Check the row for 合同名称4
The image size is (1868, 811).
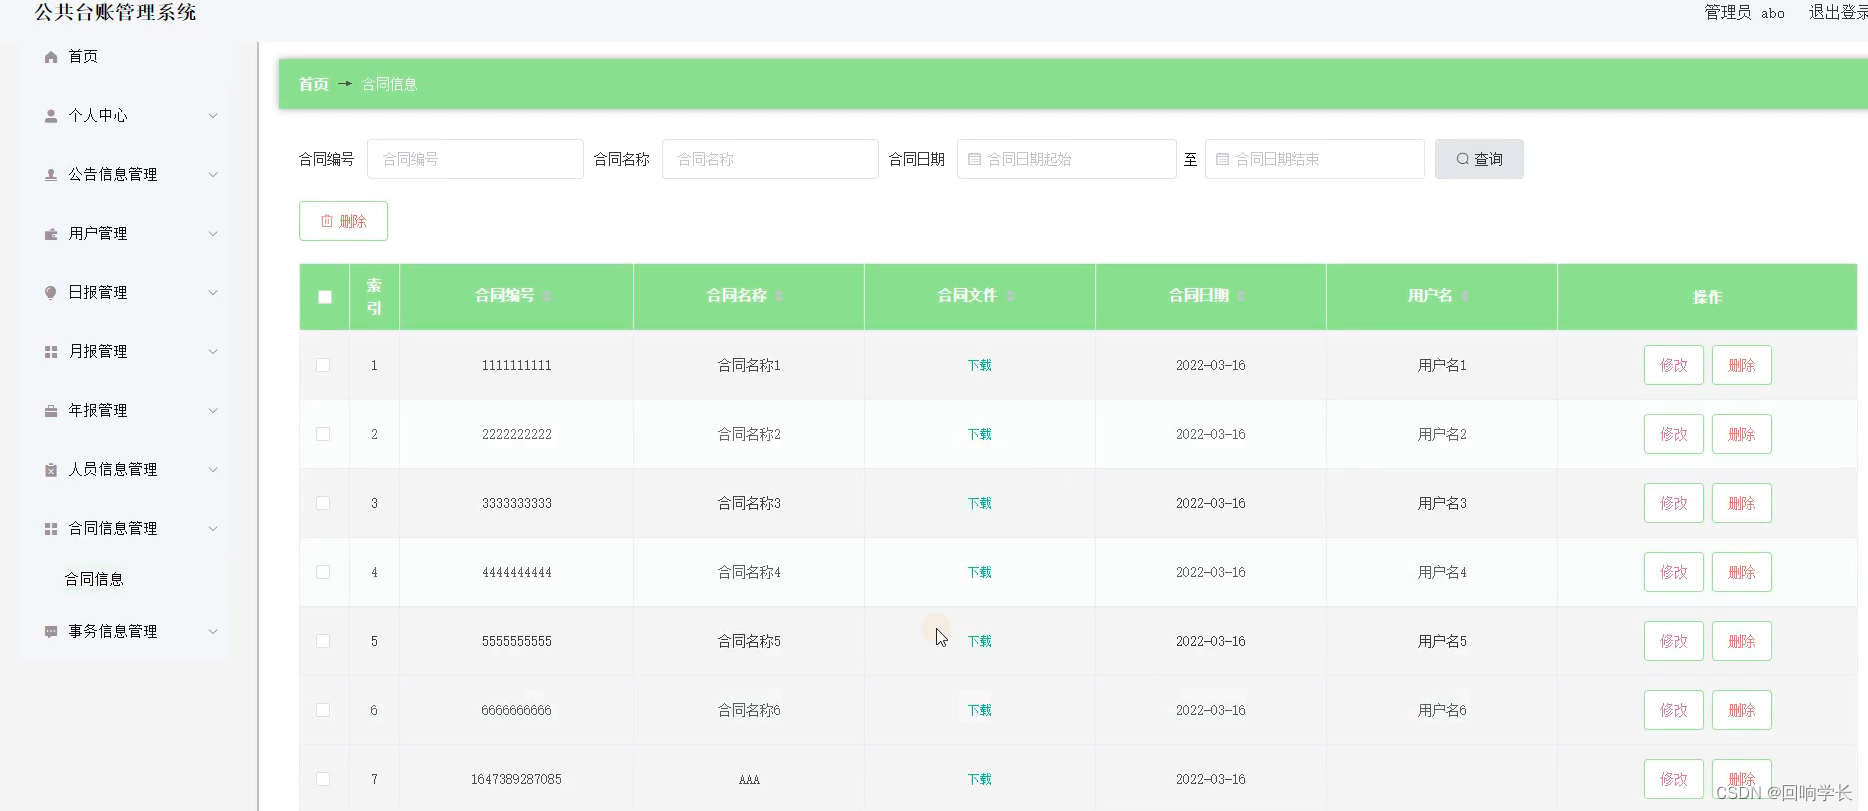323,572
